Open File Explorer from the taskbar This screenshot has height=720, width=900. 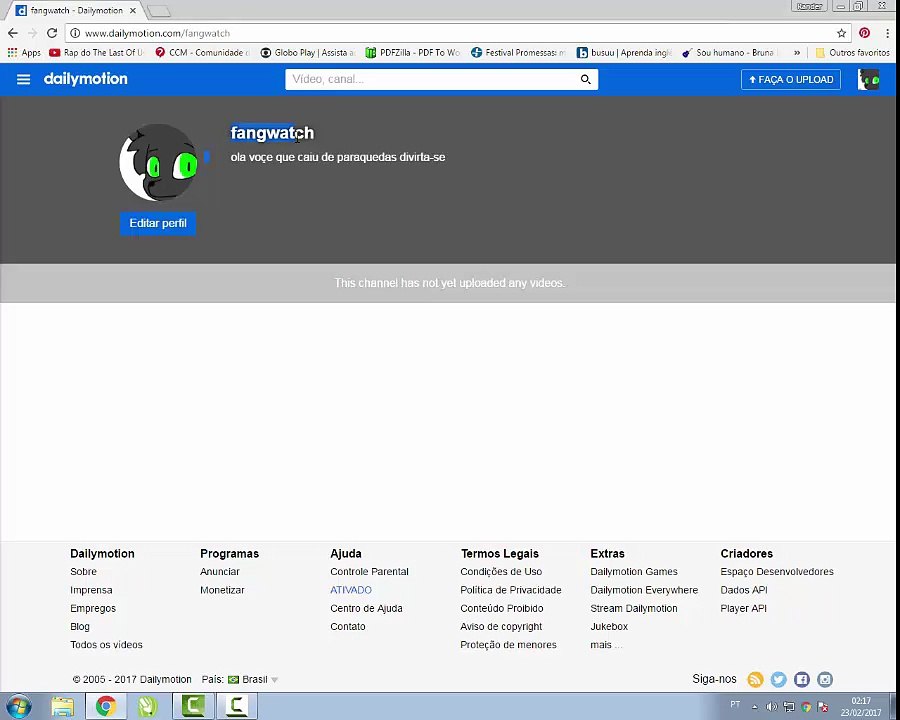point(63,706)
